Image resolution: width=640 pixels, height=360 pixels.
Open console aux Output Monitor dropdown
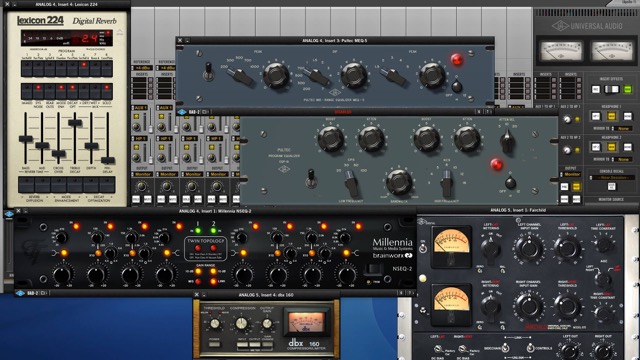pos(572,174)
